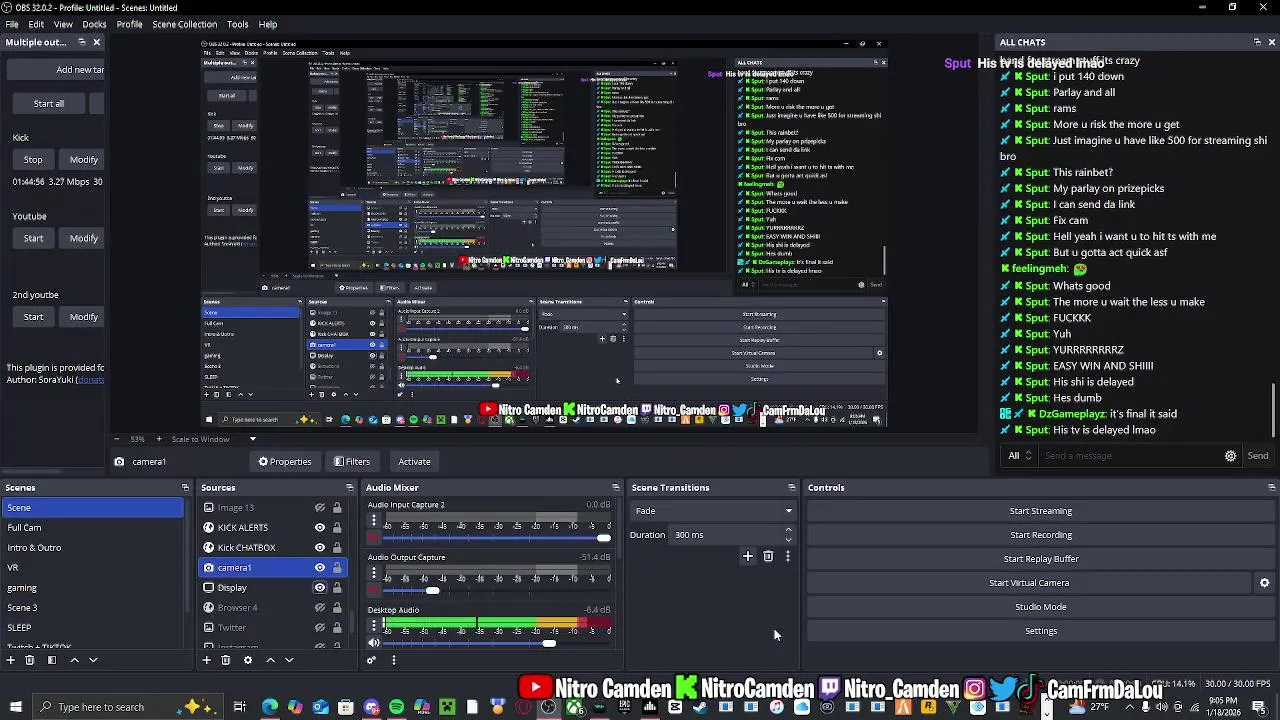Open the Tools menu
This screenshot has width=1280, height=720.
point(237,24)
